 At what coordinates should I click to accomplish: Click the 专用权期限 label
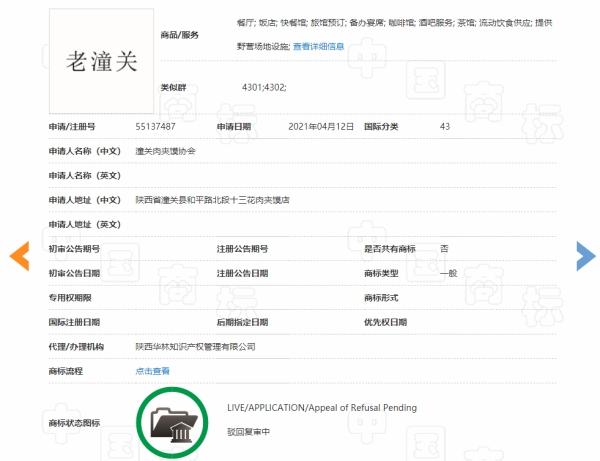click(70, 298)
